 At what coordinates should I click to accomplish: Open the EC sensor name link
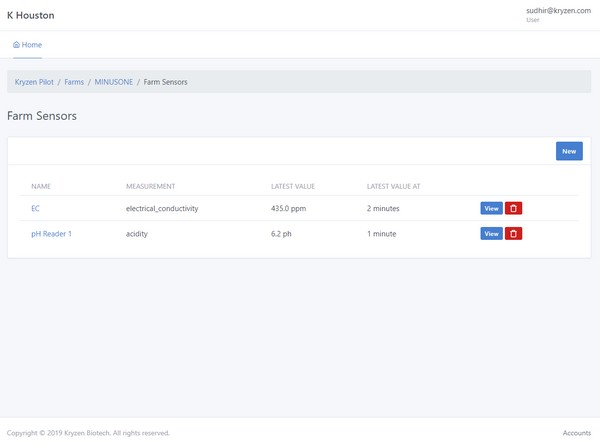(x=36, y=208)
